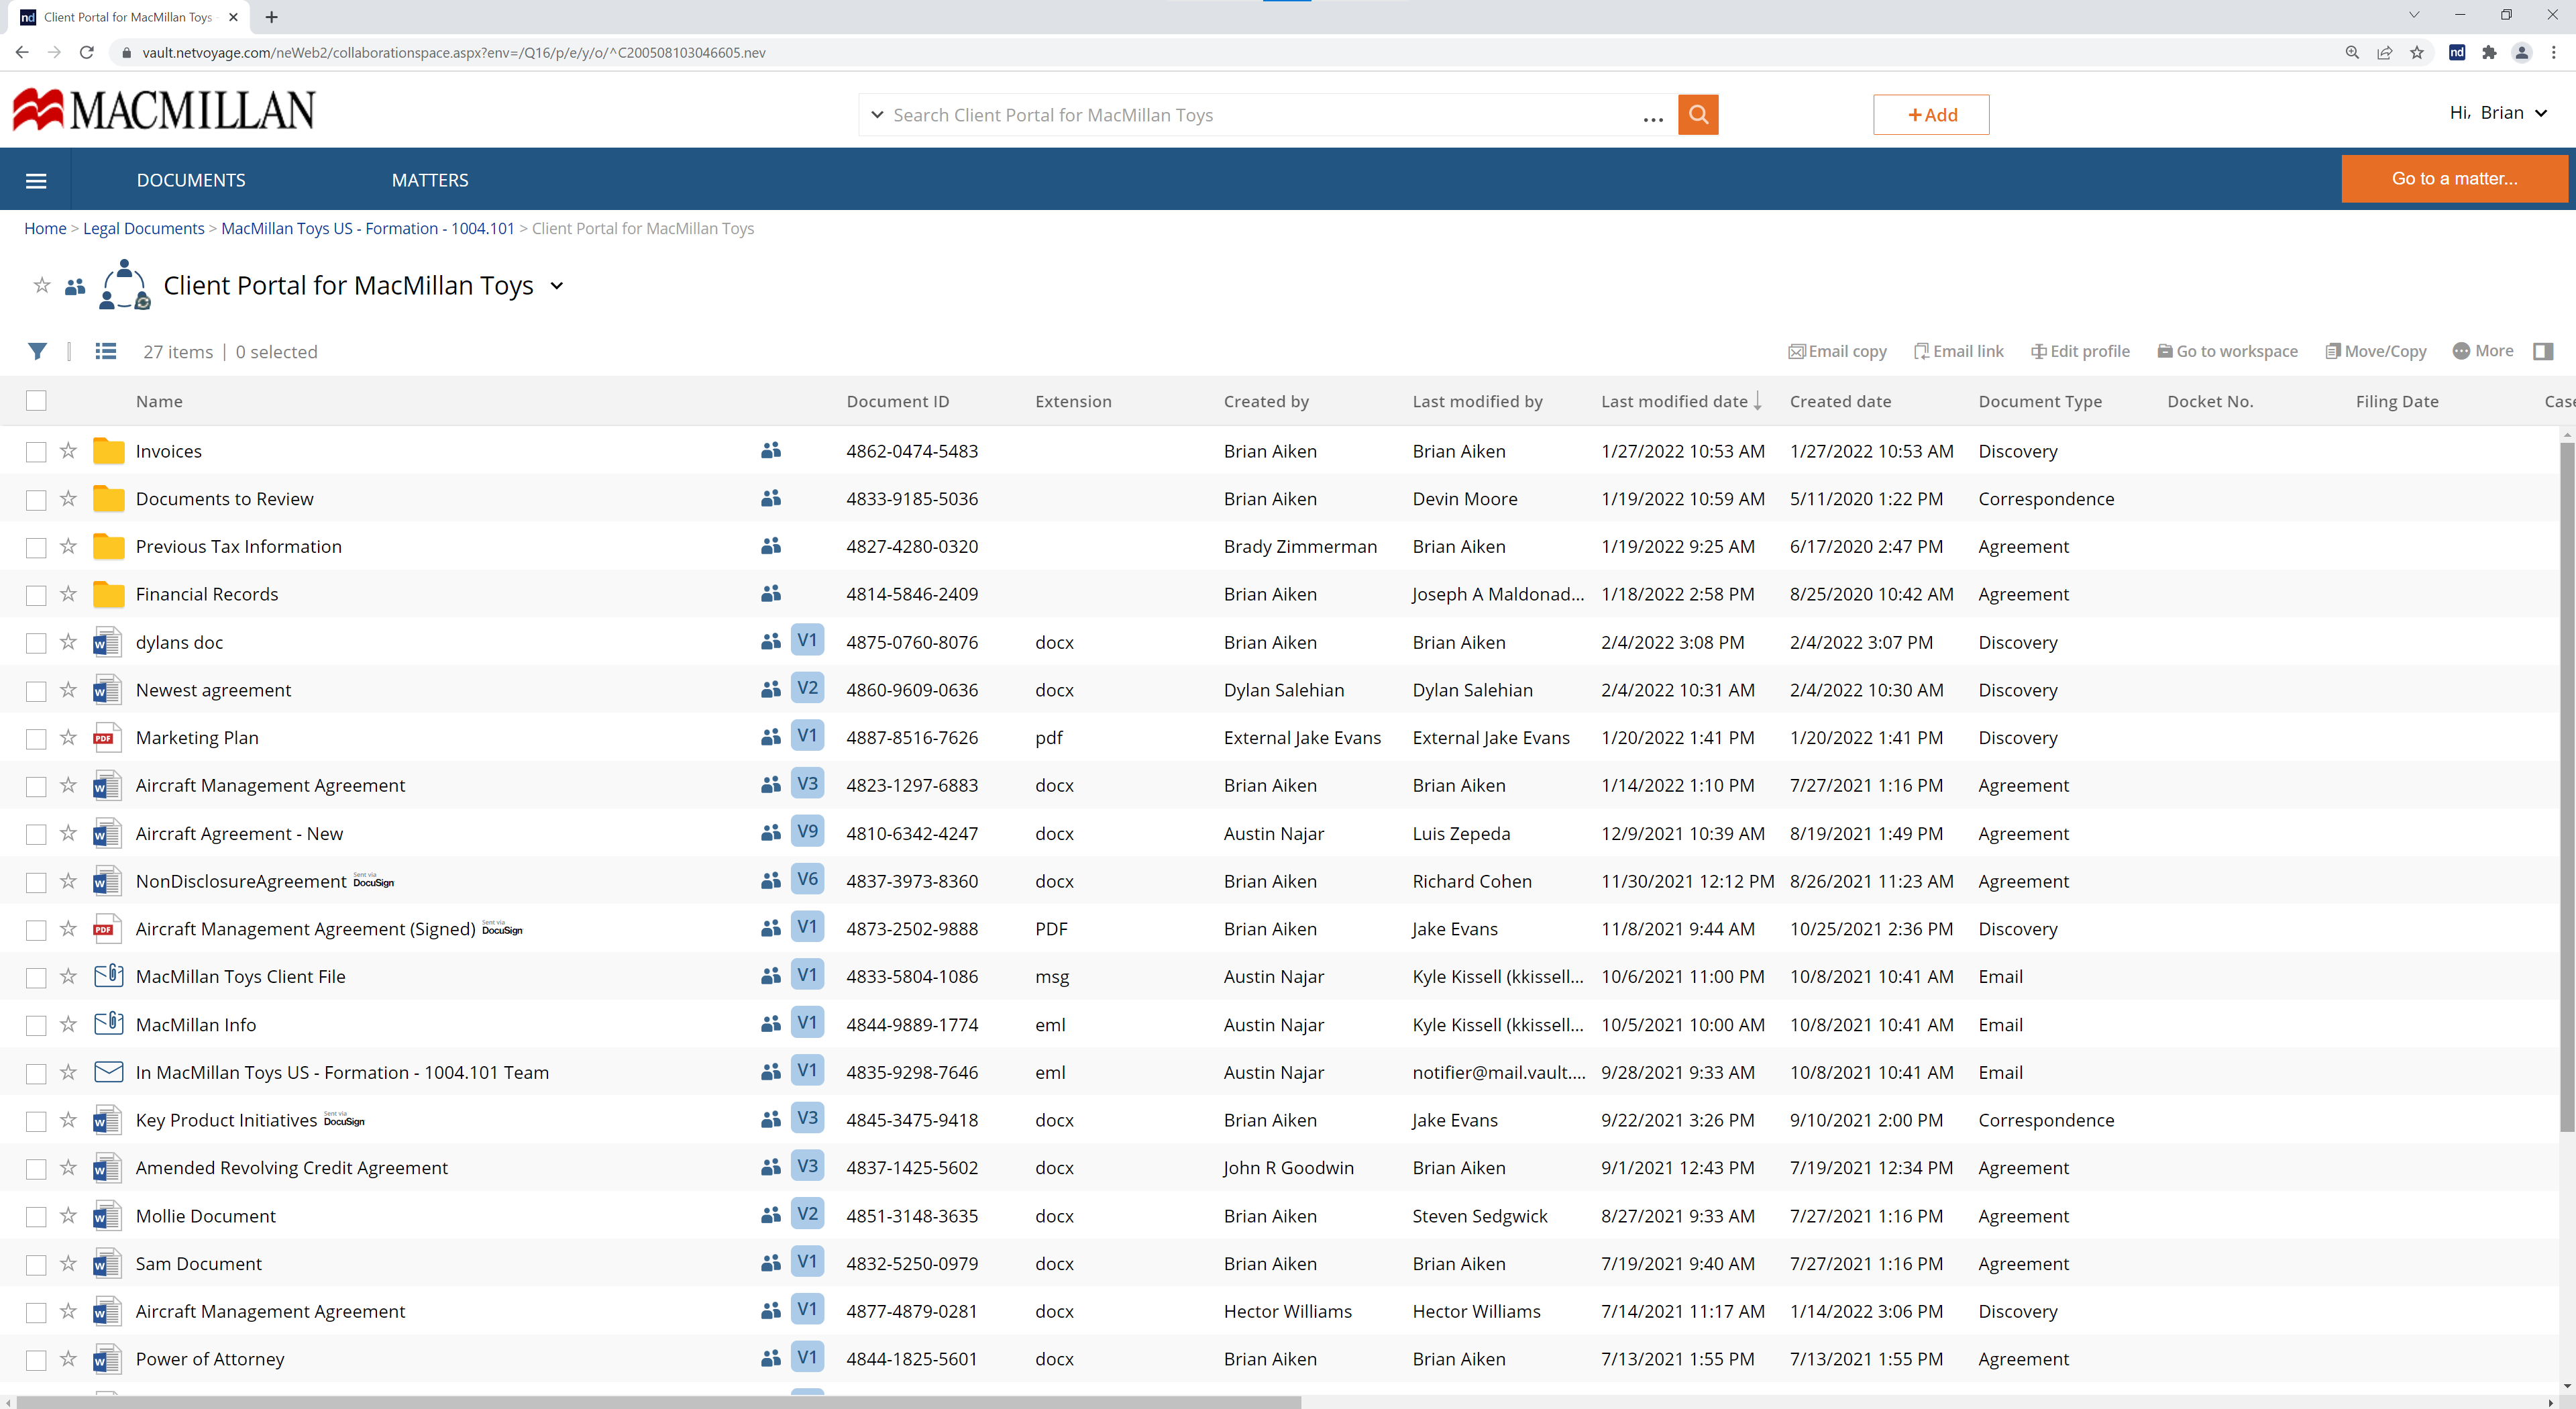
Task: Open V9 version badge of Aircraft Agreement - New
Action: tap(807, 831)
